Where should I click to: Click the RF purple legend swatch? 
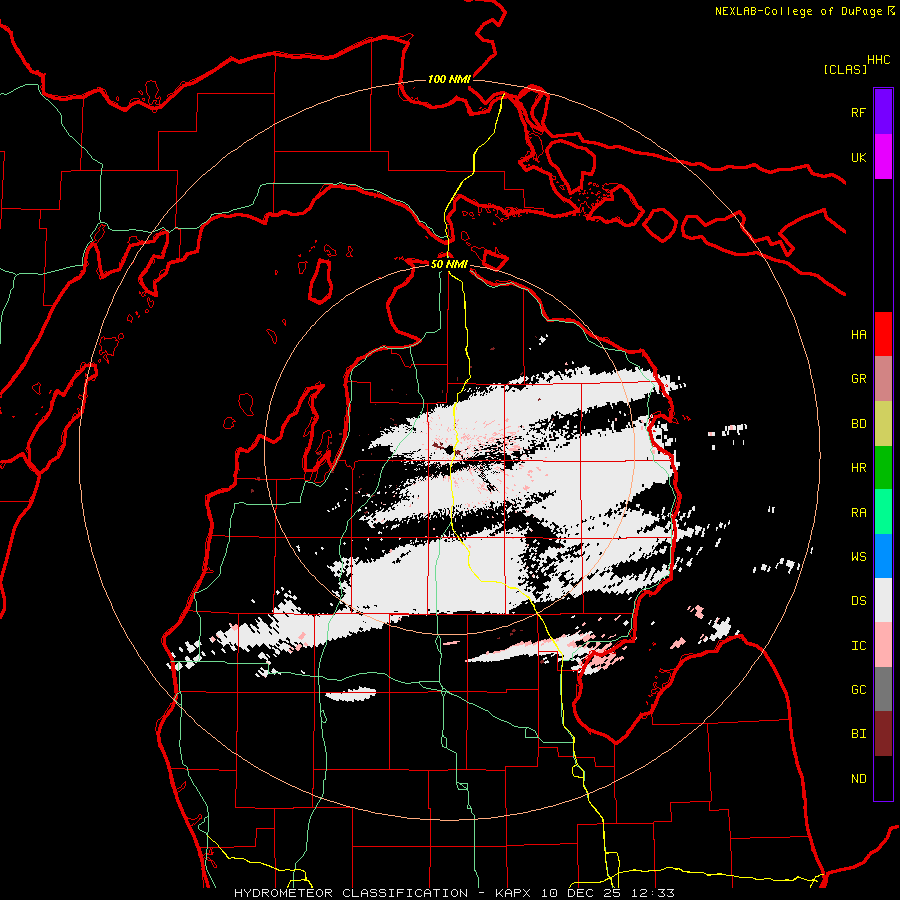(883, 112)
